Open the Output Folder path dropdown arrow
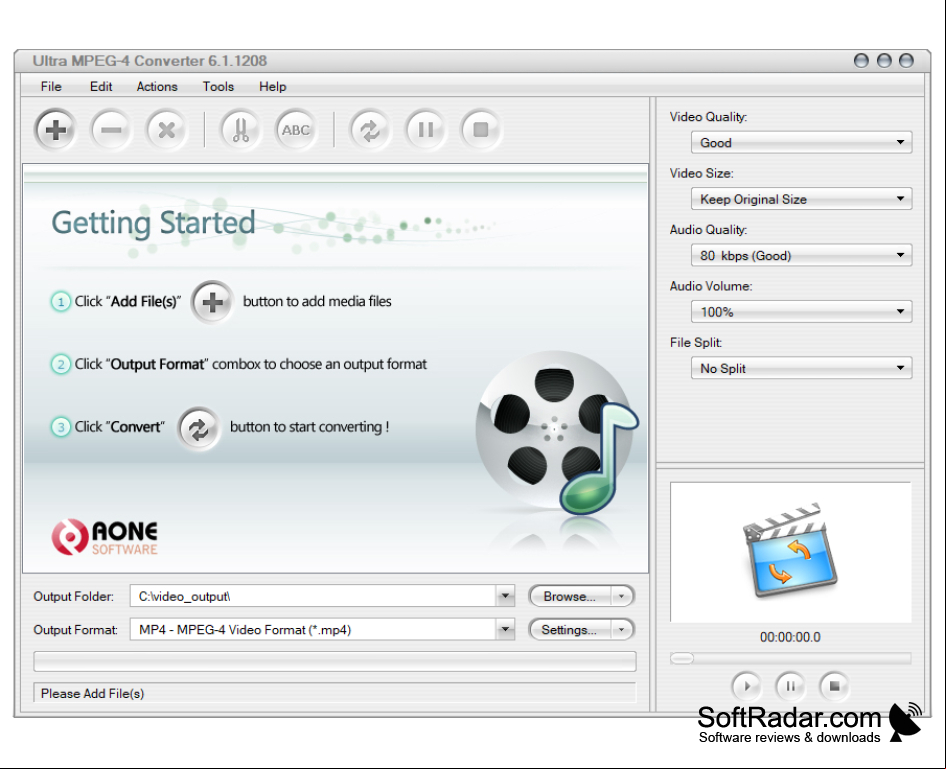This screenshot has height=769, width=946. click(505, 596)
